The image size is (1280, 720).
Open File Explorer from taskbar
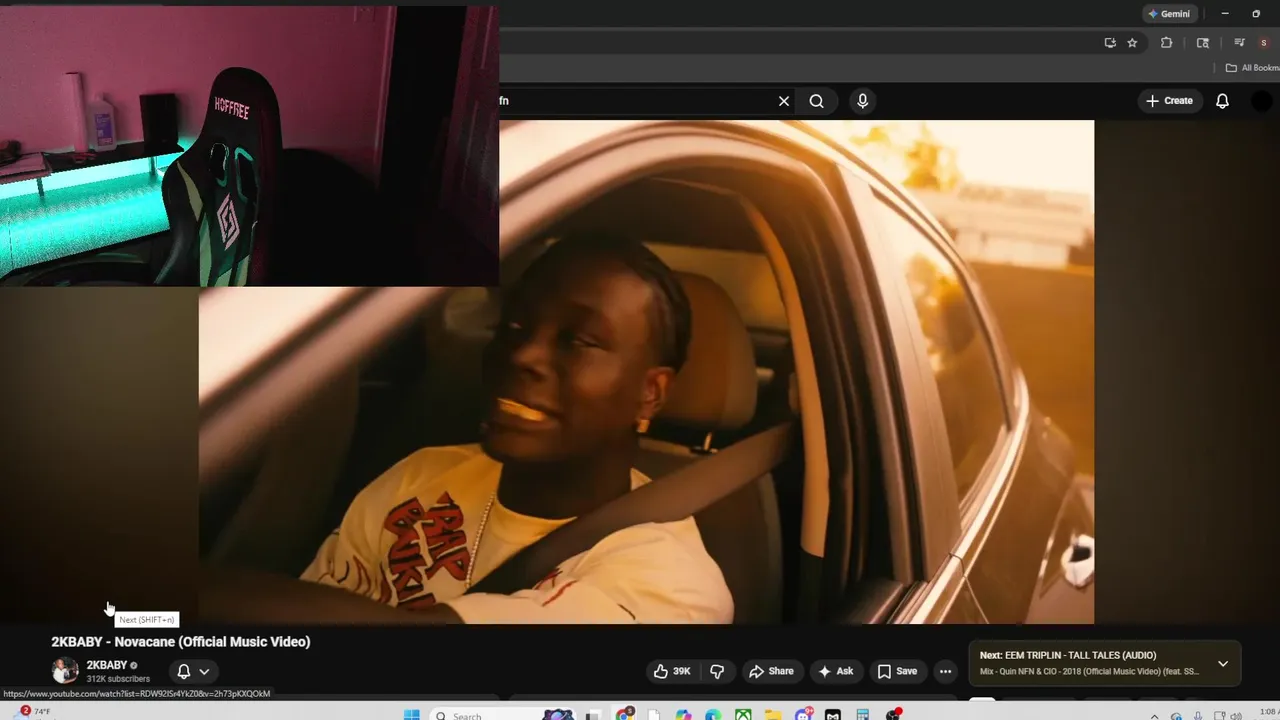773,715
